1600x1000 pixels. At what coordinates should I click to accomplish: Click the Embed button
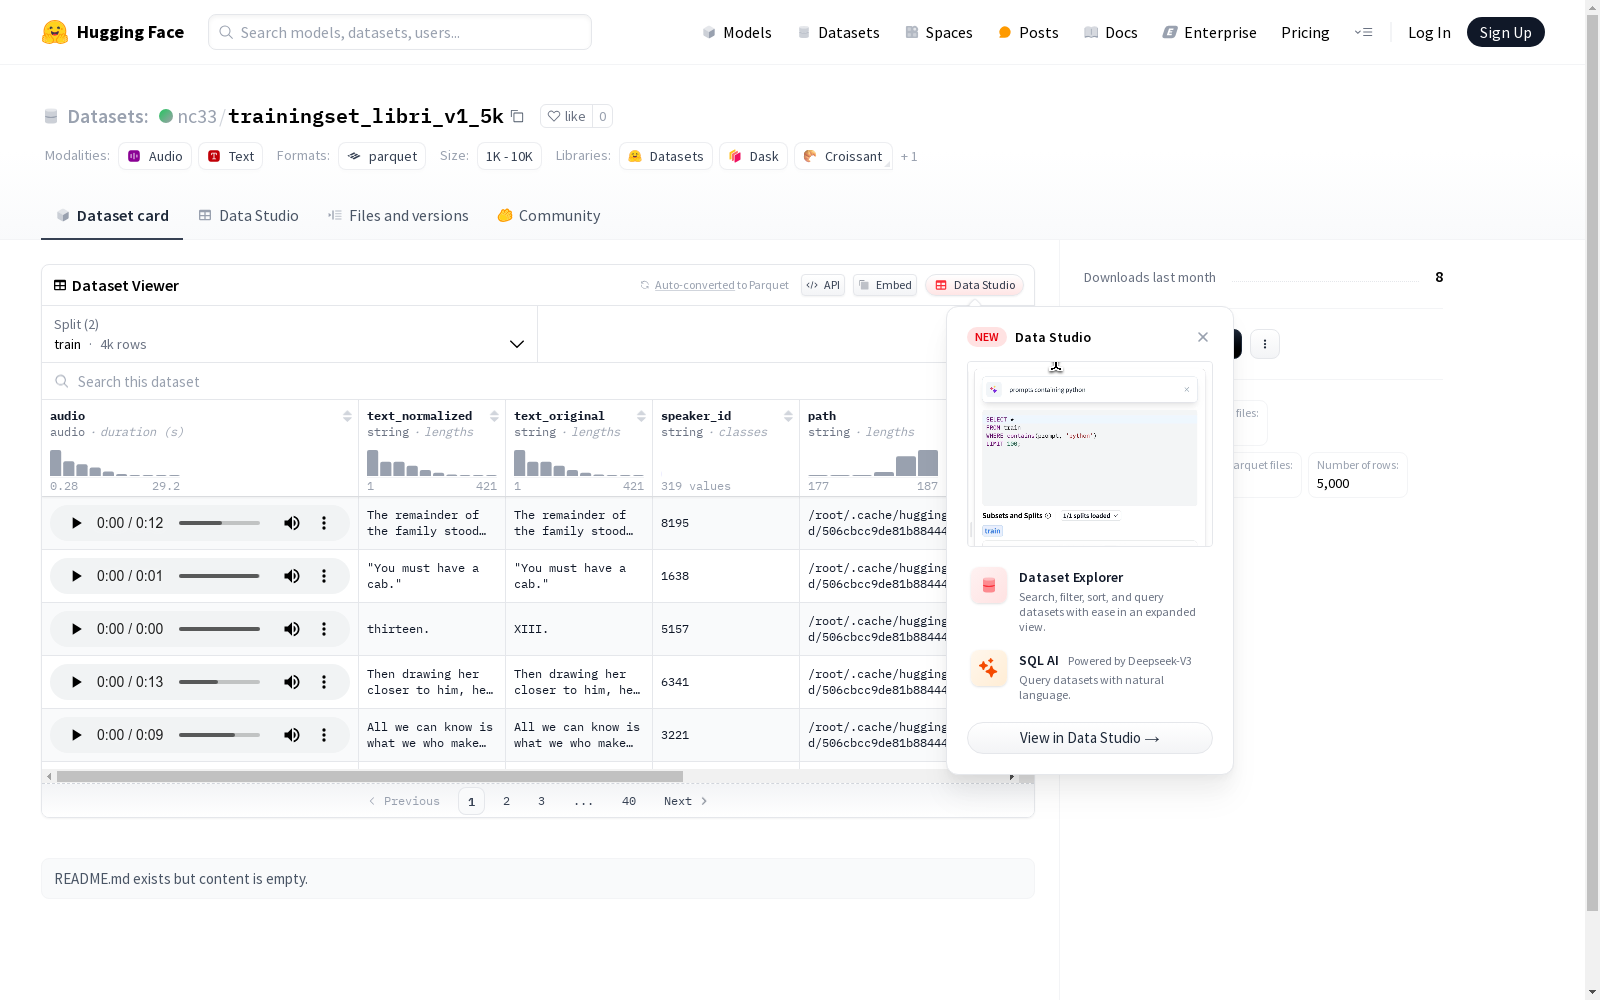click(x=885, y=285)
